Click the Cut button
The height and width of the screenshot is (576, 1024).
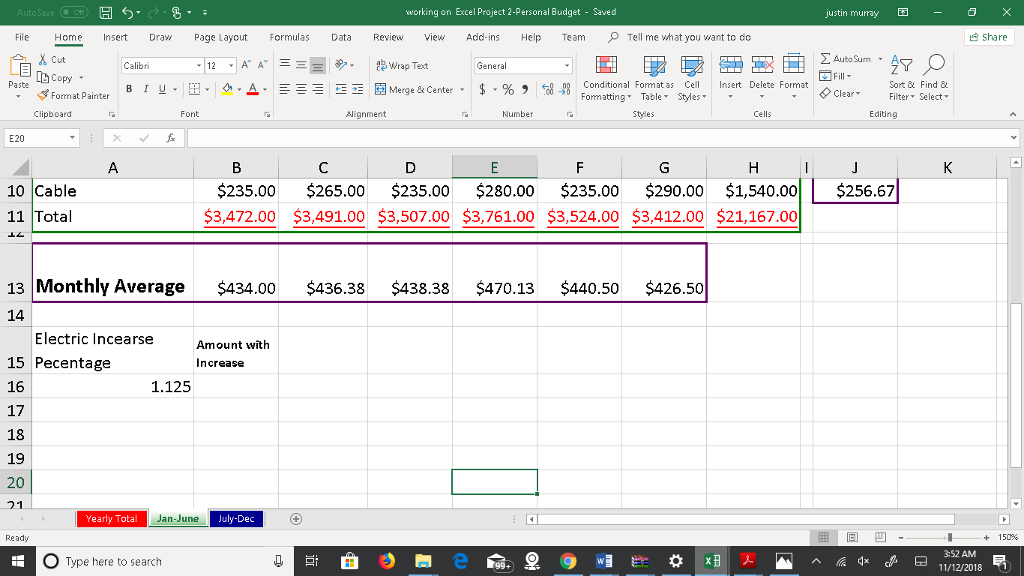coord(52,59)
